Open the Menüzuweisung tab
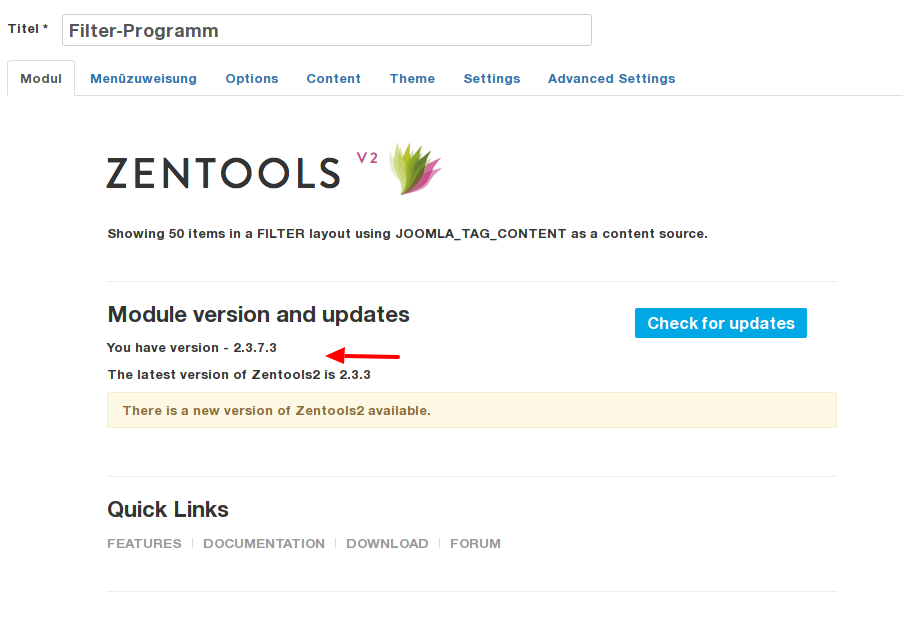Screen dimensions: 903x630 143,78
